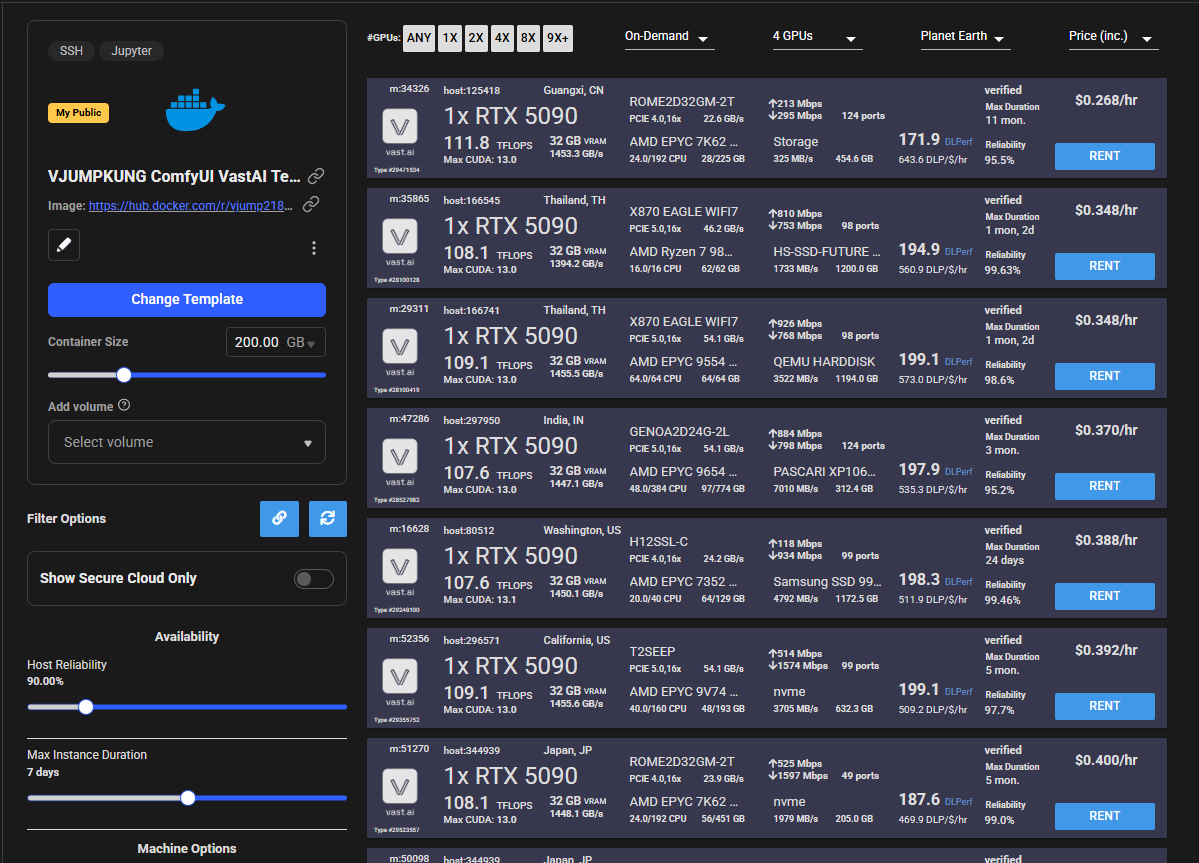Open the Select volume dropdown
Screen dimensions: 1199x863
(x=187, y=442)
